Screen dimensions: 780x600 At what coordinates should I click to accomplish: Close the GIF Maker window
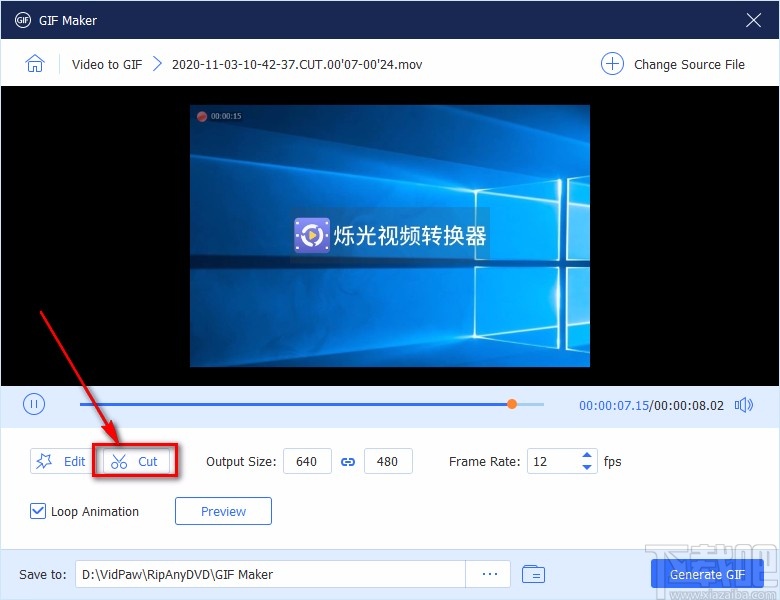[753, 20]
